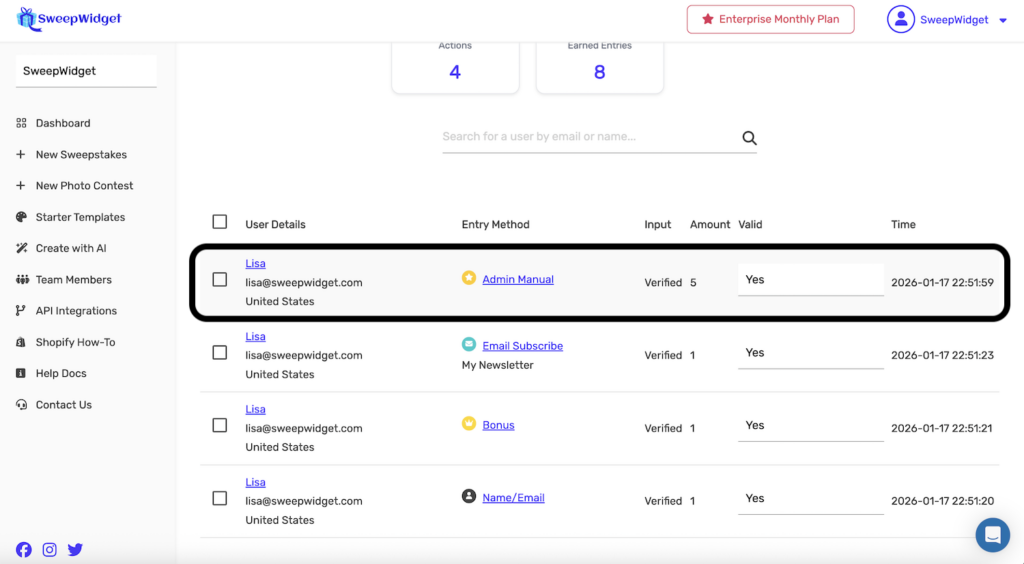The image size is (1024, 564).
Task: Click the Enterprise Monthly Plan button
Action: [770, 19]
